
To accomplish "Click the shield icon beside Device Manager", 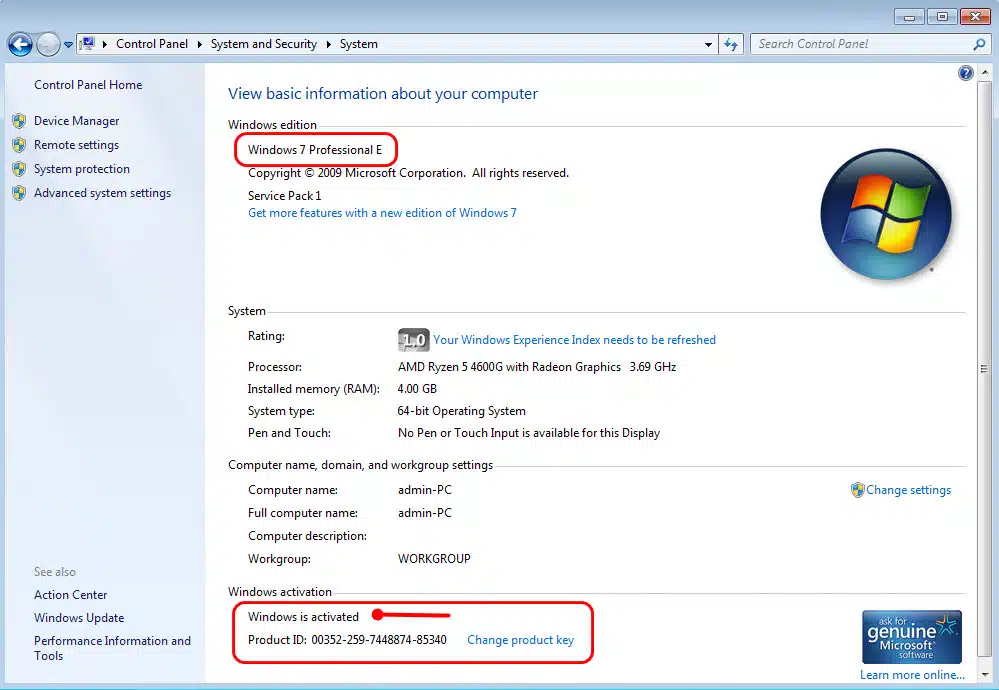I will point(19,121).
